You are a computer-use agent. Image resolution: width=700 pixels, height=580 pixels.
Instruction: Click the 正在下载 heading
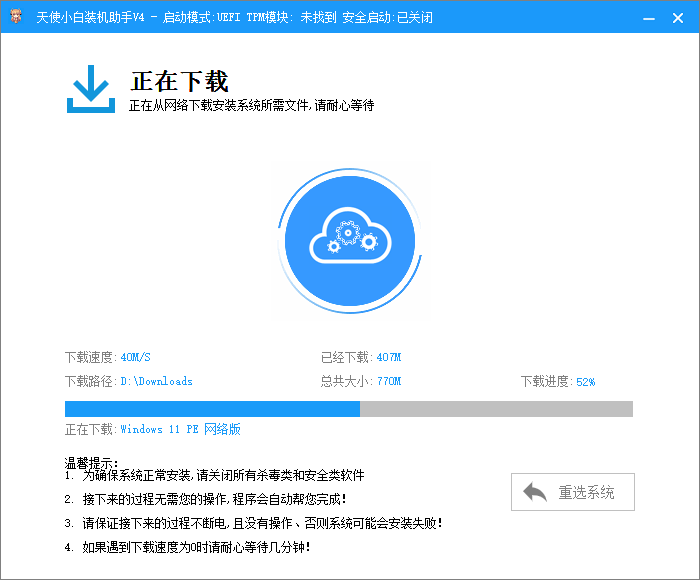(179, 81)
